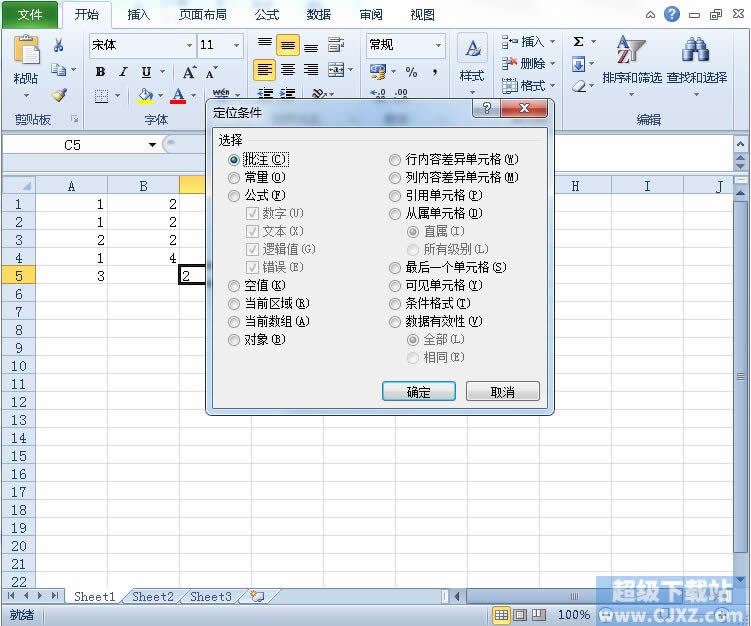Image resolution: width=751 pixels, height=626 pixels.
Task: Align text to bottom
Action: (311, 46)
